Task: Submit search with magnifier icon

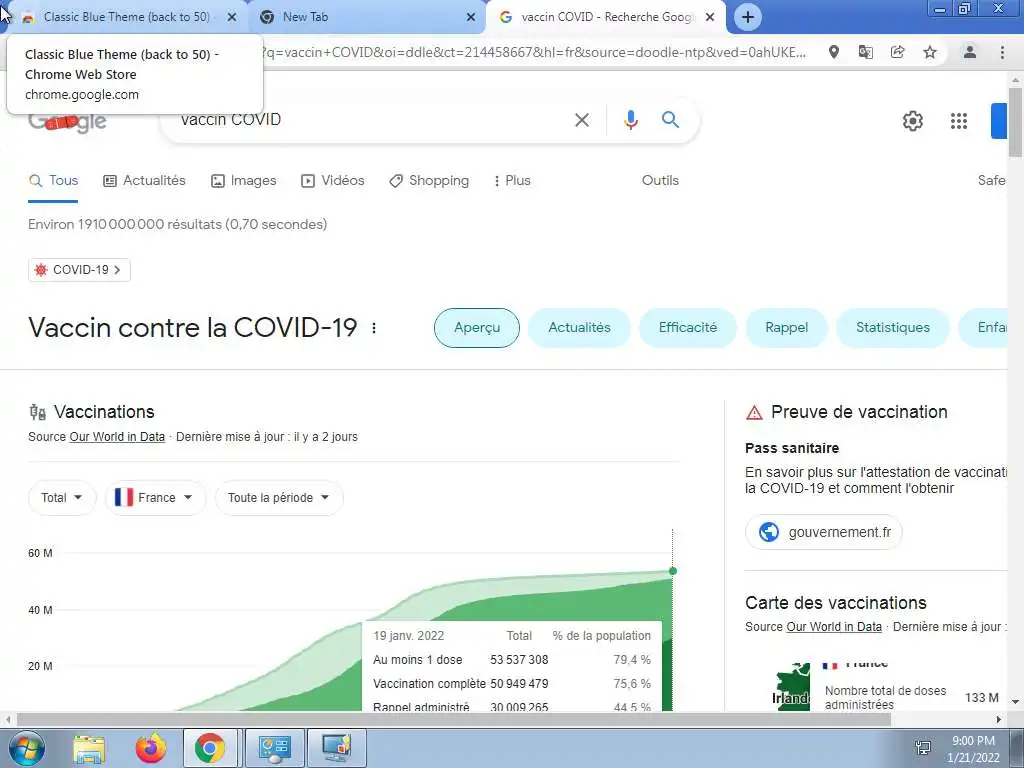Action: [670, 120]
